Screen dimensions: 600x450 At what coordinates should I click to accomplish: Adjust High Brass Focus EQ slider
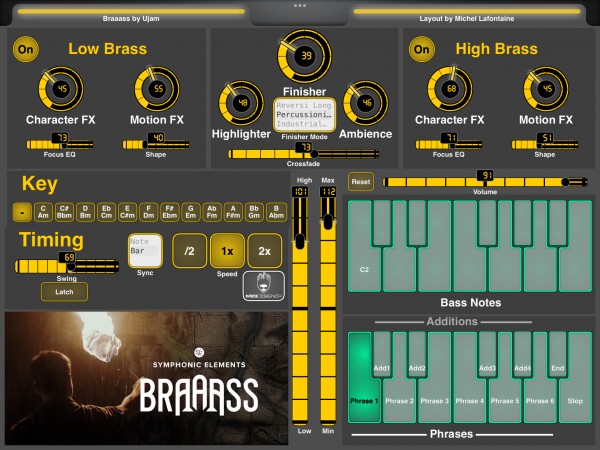(x=449, y=145)
